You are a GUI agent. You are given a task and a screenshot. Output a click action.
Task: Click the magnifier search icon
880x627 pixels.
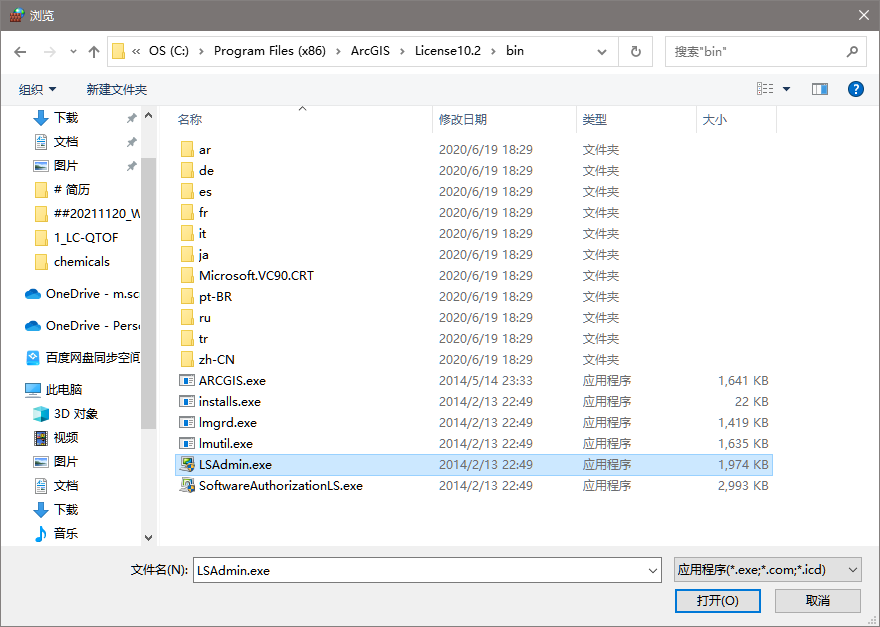(852, 52)
